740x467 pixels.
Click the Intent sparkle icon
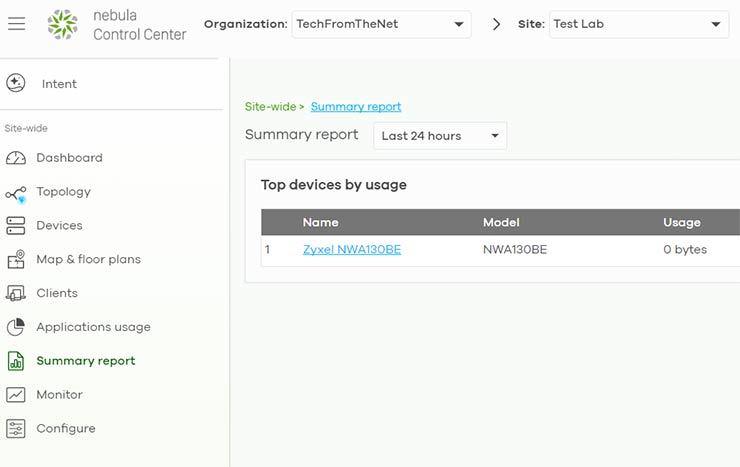coord(16,84)
